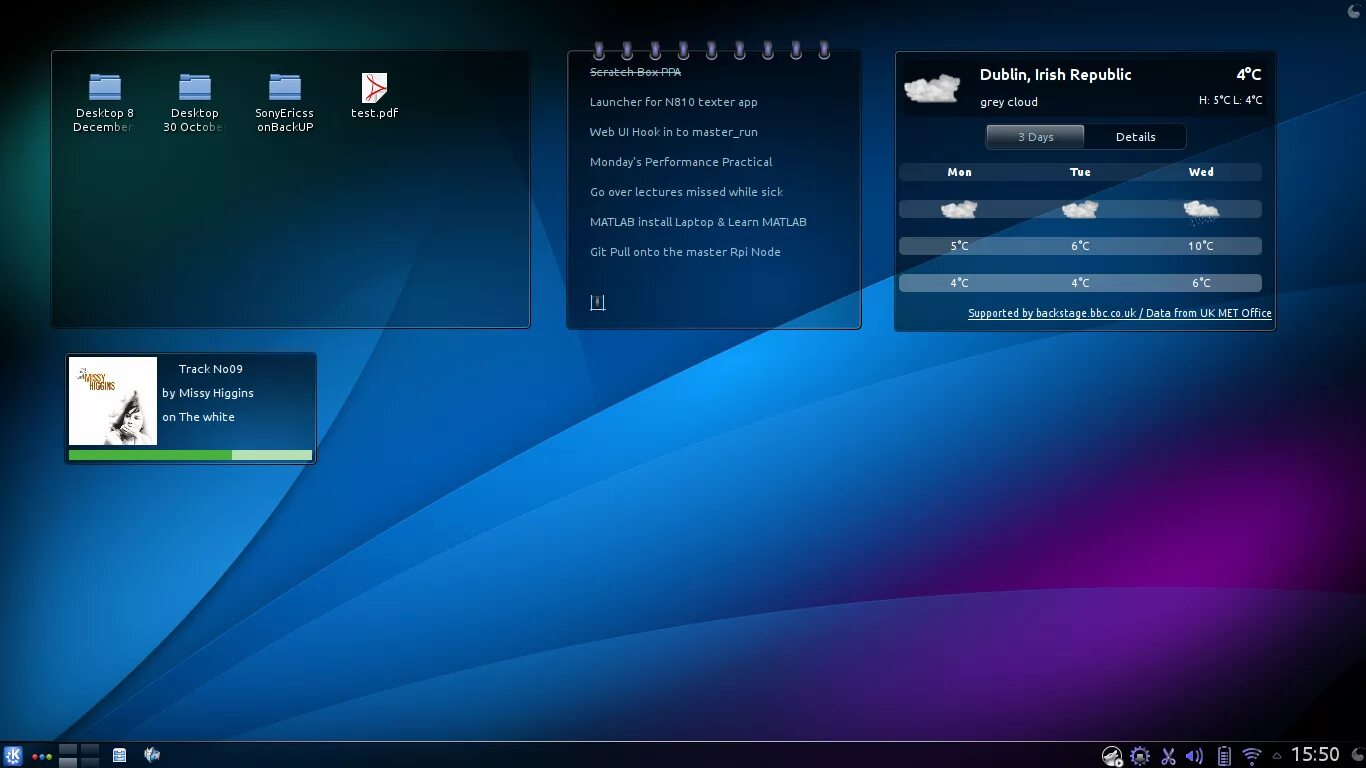The height and width of the screenshot is (768, 1366).
Task: Toggle 'Monday's Performance Practical' as completed
Action: tap(680, 162)
